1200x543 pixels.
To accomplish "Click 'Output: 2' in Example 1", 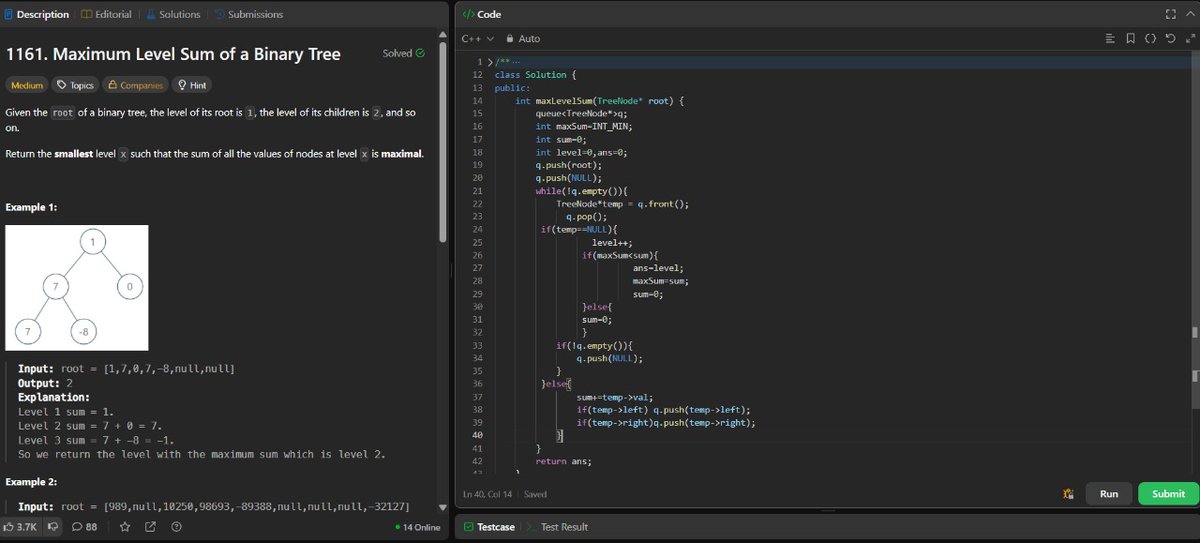I will click(45, 383).
